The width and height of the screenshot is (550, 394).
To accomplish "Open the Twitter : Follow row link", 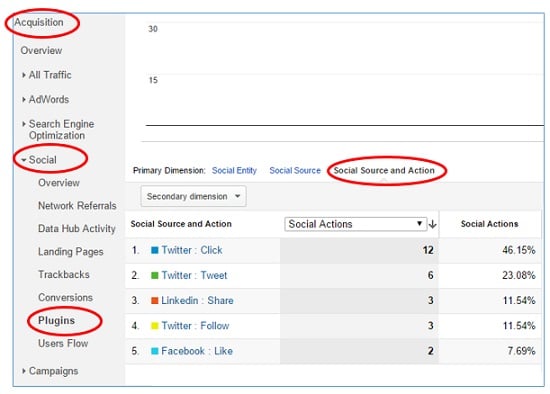I will point(195,326).
